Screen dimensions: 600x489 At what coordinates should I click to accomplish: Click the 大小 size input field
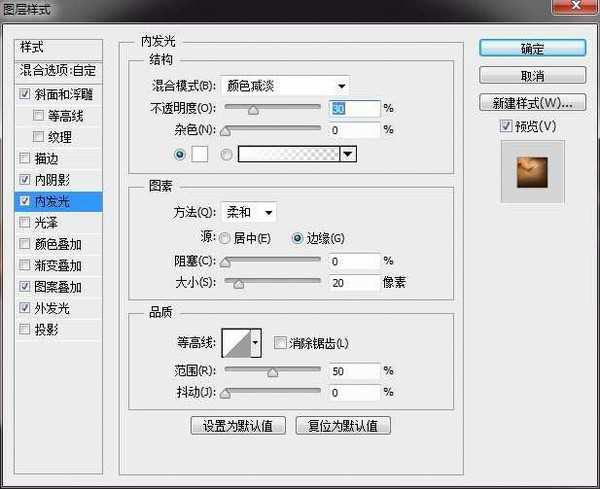point(353,283)
